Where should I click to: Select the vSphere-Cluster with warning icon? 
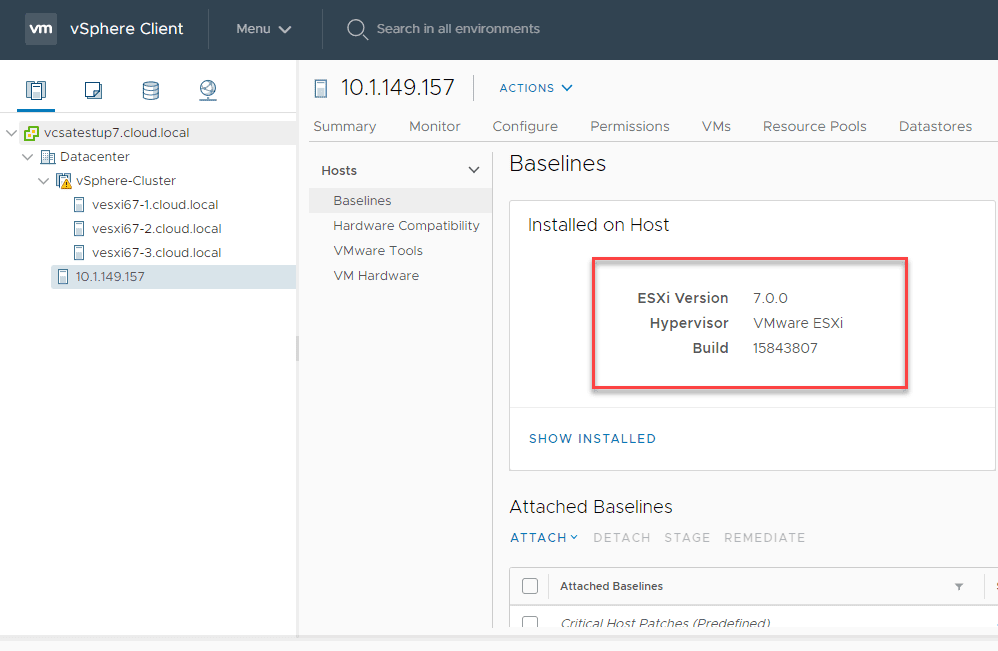(x=125, y=181)
